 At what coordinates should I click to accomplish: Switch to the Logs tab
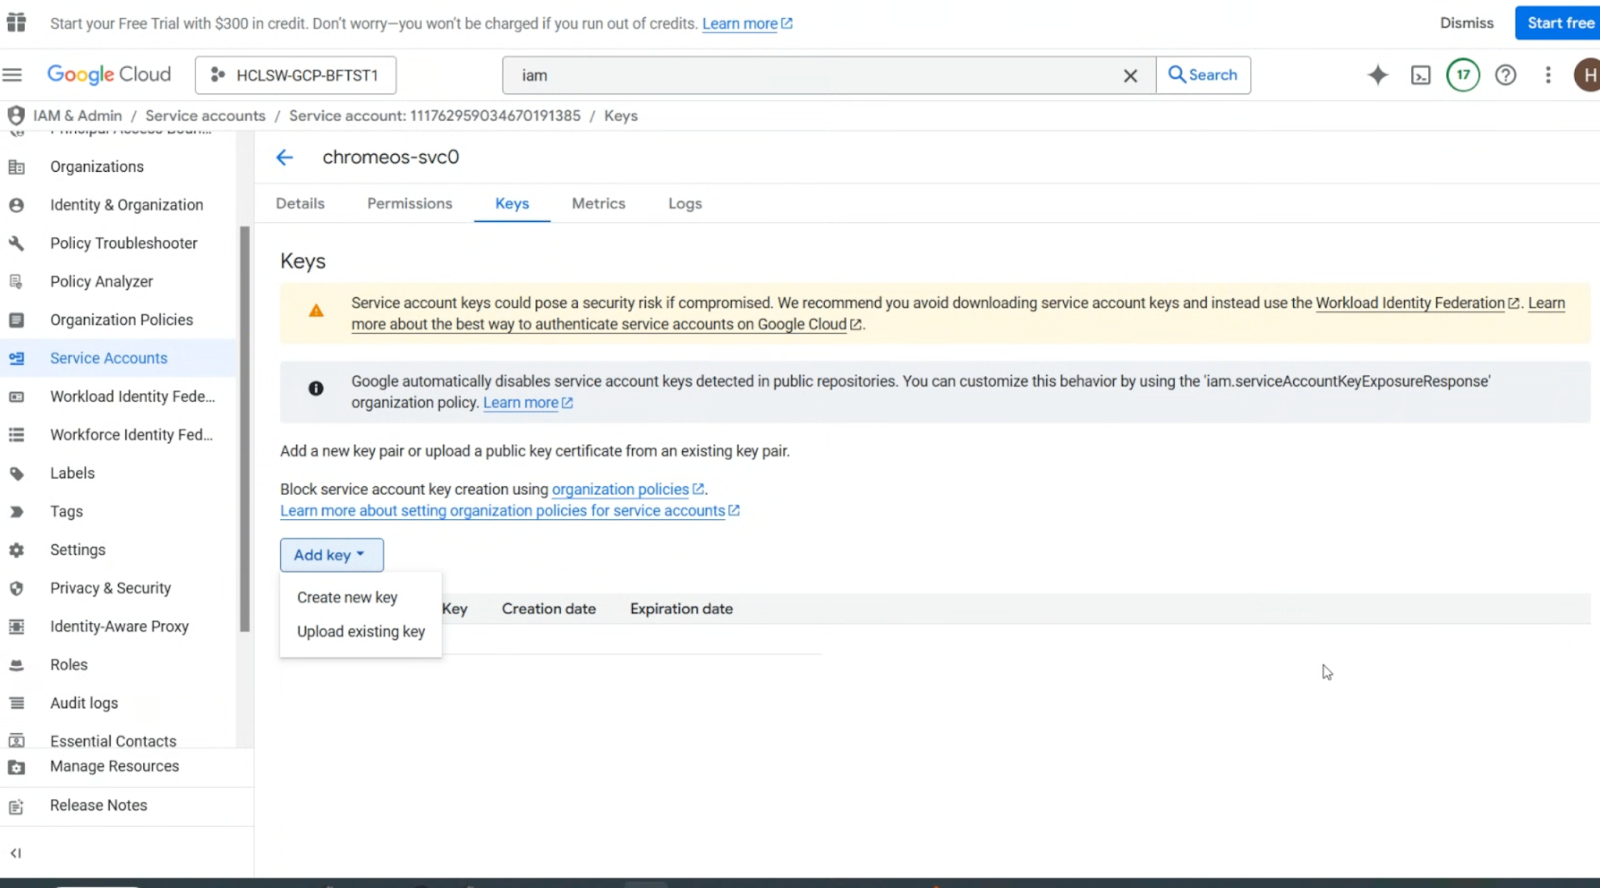tap(685, 203)
